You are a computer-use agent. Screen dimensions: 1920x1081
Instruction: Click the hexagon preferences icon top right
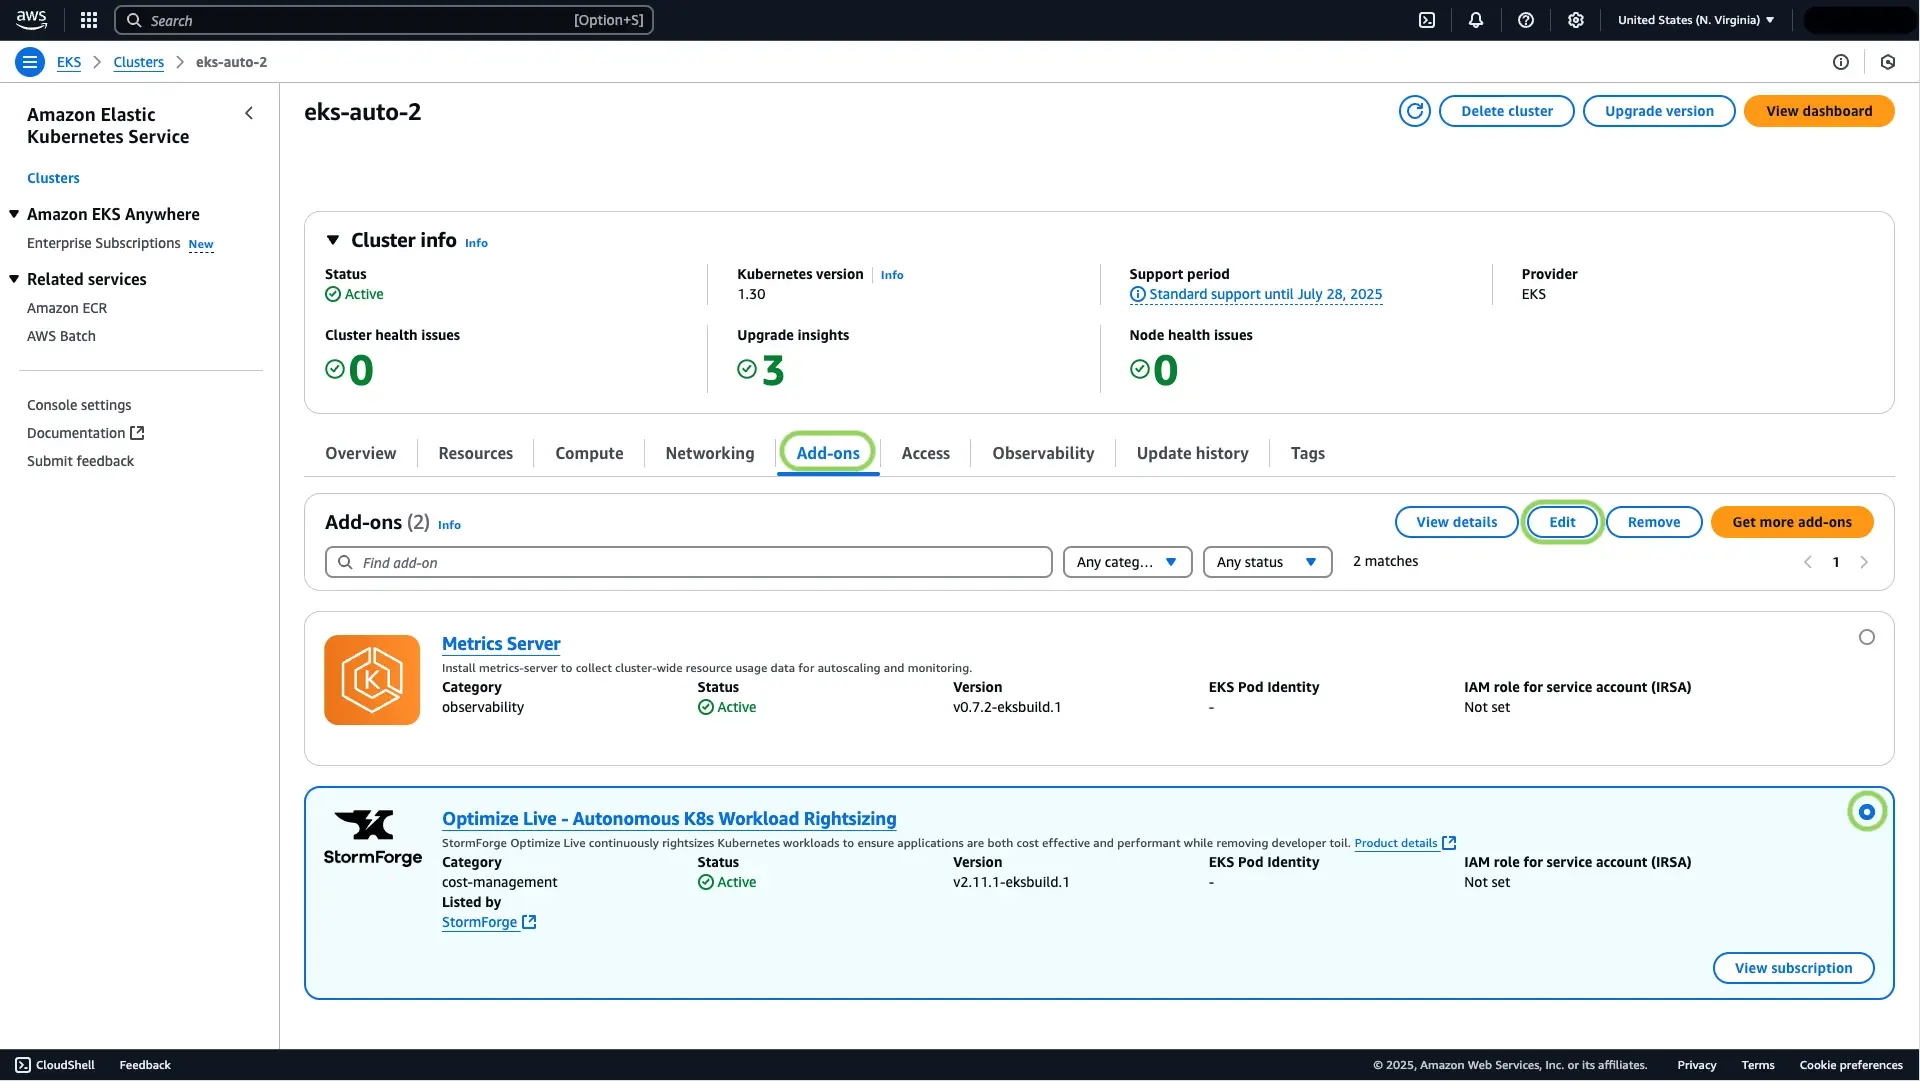[x=1888, y=62]
